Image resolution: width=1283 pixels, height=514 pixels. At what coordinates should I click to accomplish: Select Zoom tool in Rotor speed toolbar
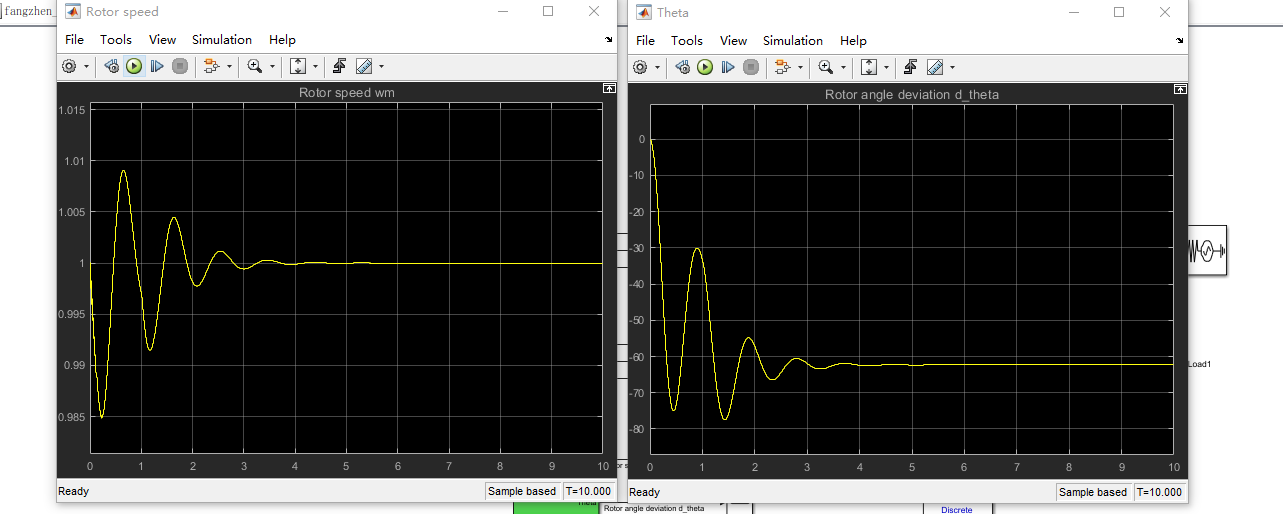tap(255, 66)
